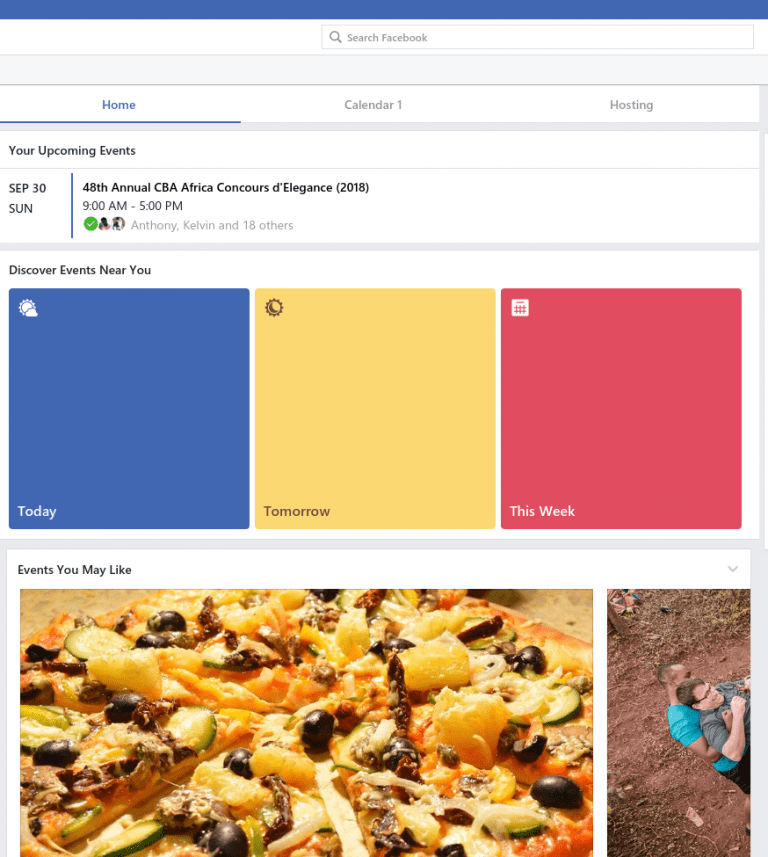768x857 pixels.
Task: Open the Hosting tab
Action: (x=631, y=105)
